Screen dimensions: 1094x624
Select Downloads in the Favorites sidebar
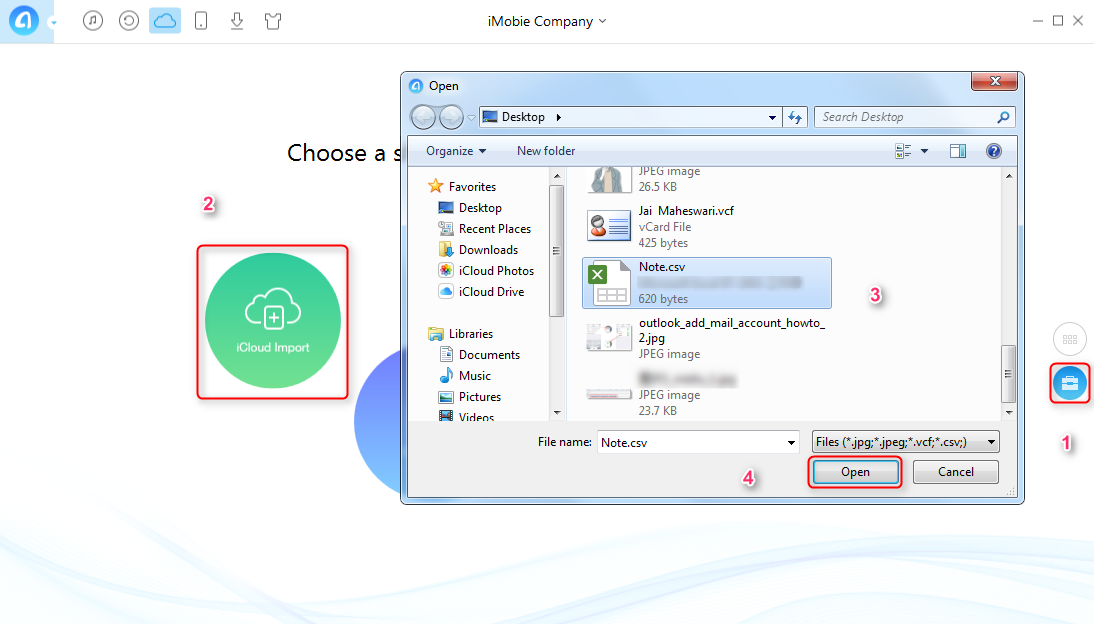coord(488,250)
